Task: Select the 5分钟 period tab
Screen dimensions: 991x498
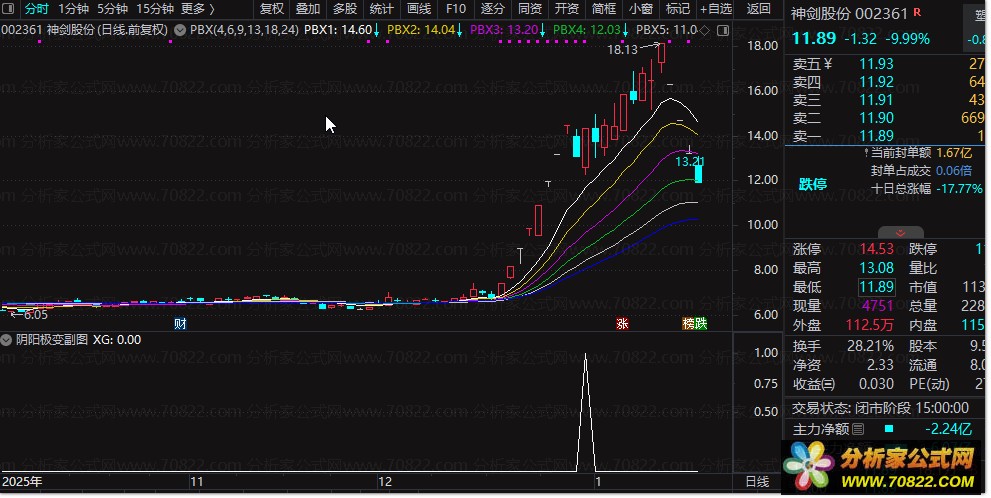Action: [112, 9]
